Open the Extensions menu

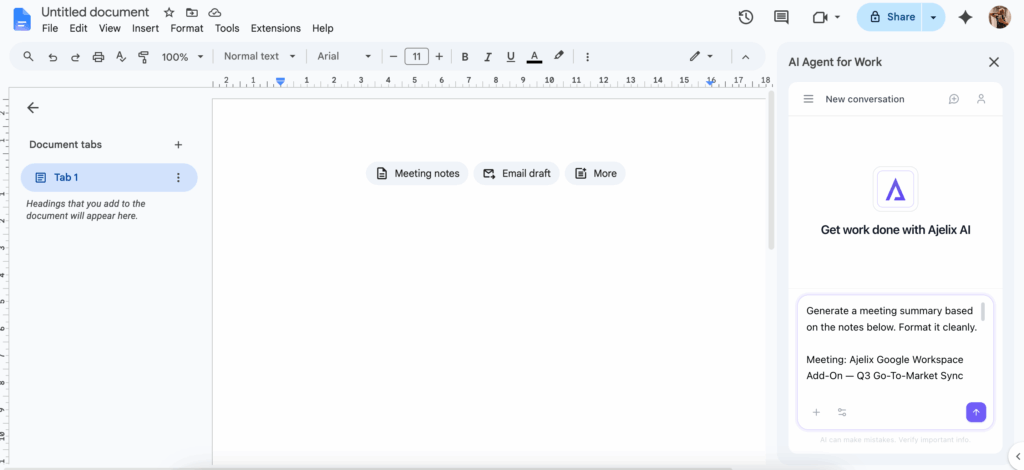coord(276,28)
